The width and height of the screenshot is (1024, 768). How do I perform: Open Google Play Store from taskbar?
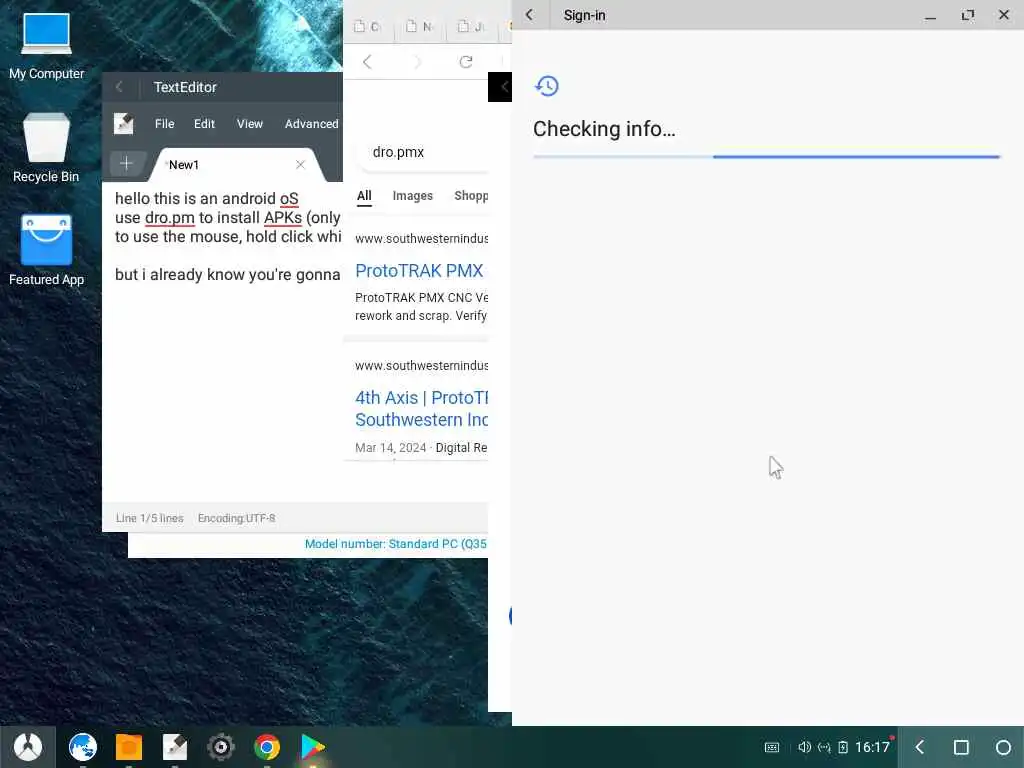point(313,747)
